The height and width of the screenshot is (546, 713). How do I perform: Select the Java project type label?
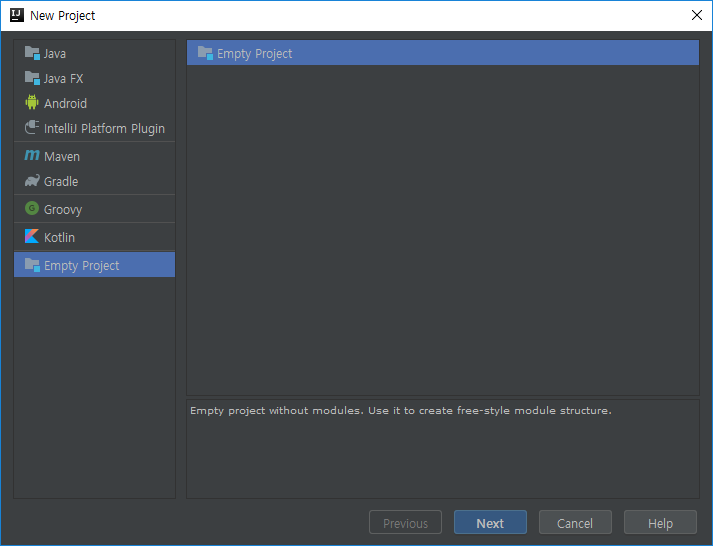(x=55, y=54)
